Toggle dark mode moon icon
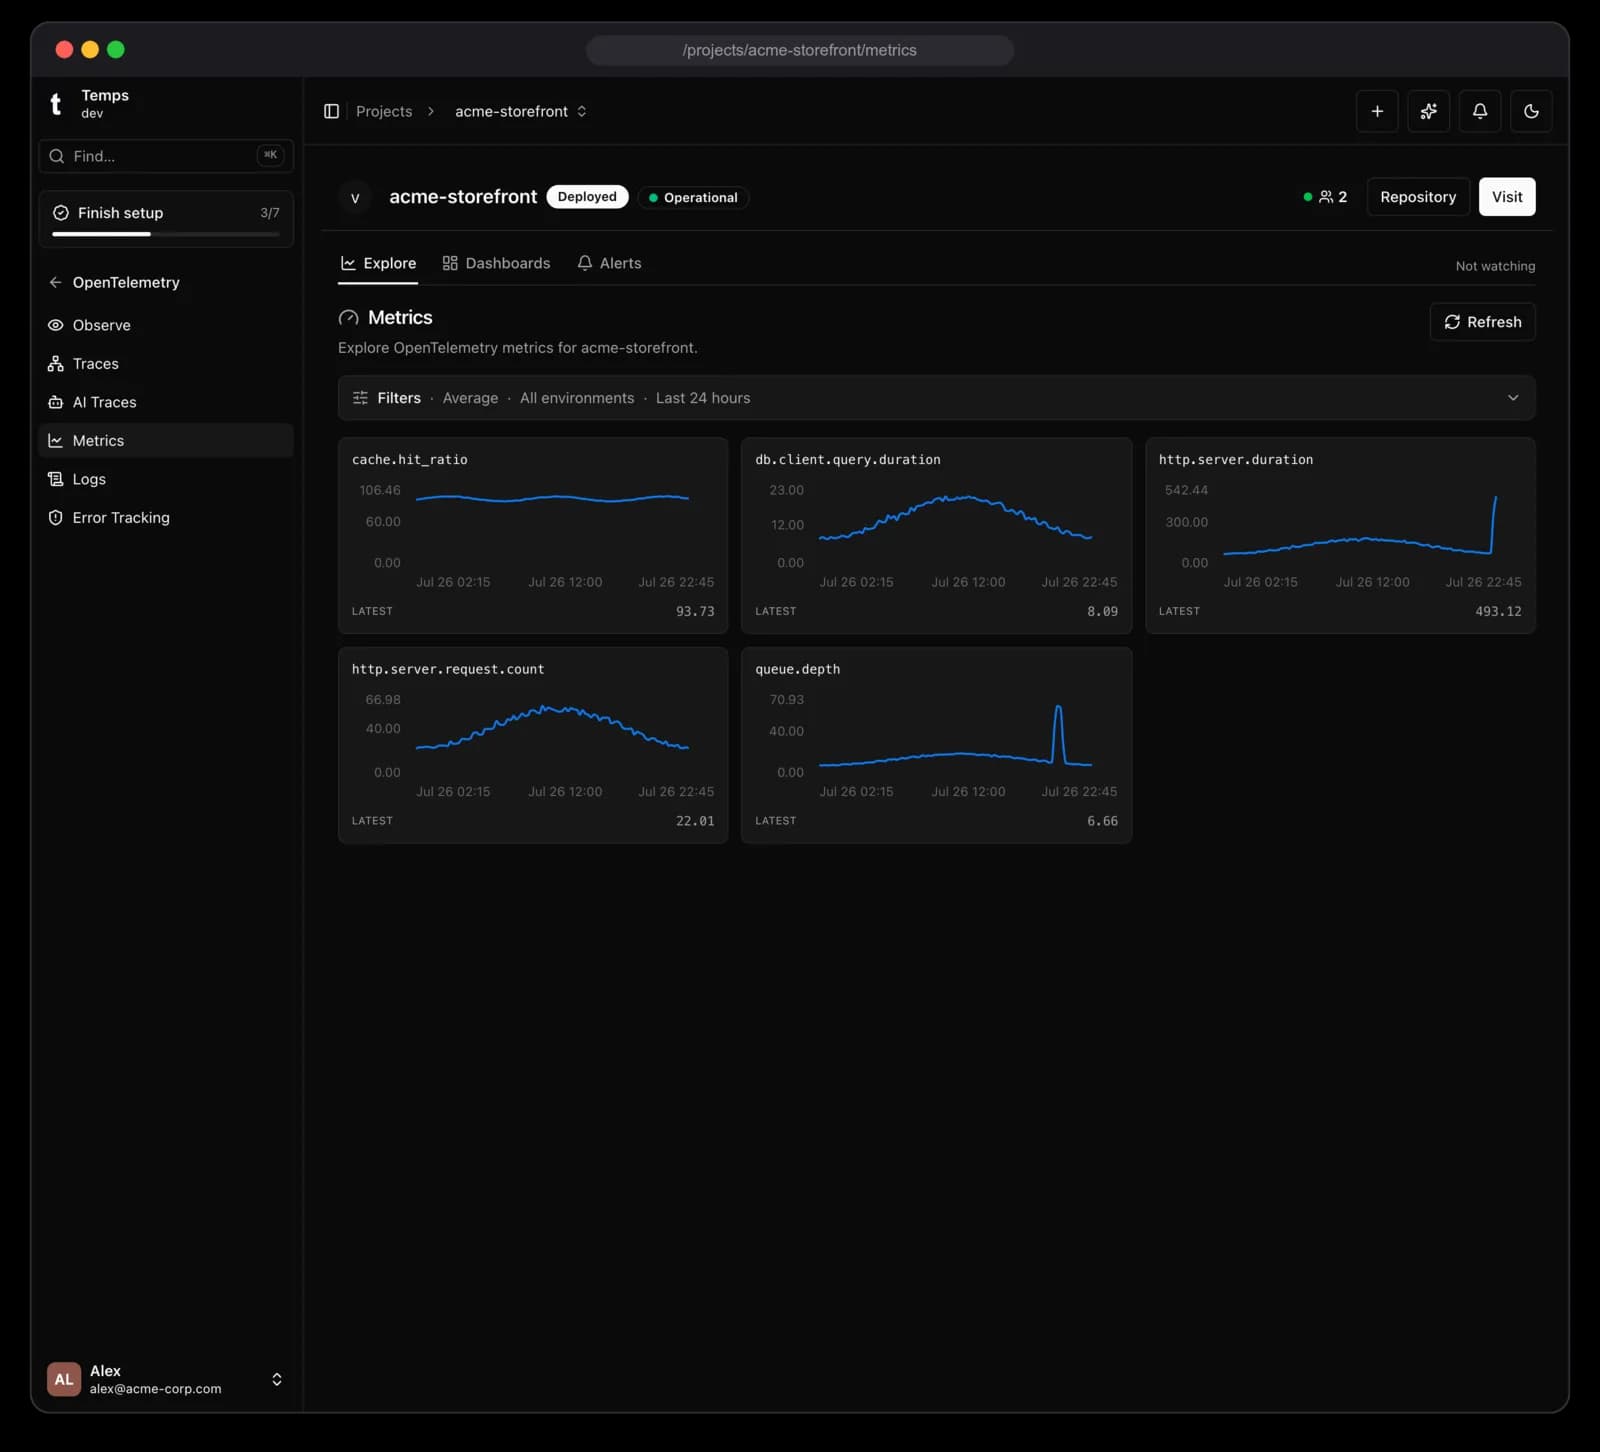This screenshot has height=1452, width=1600. [1531, 111]
